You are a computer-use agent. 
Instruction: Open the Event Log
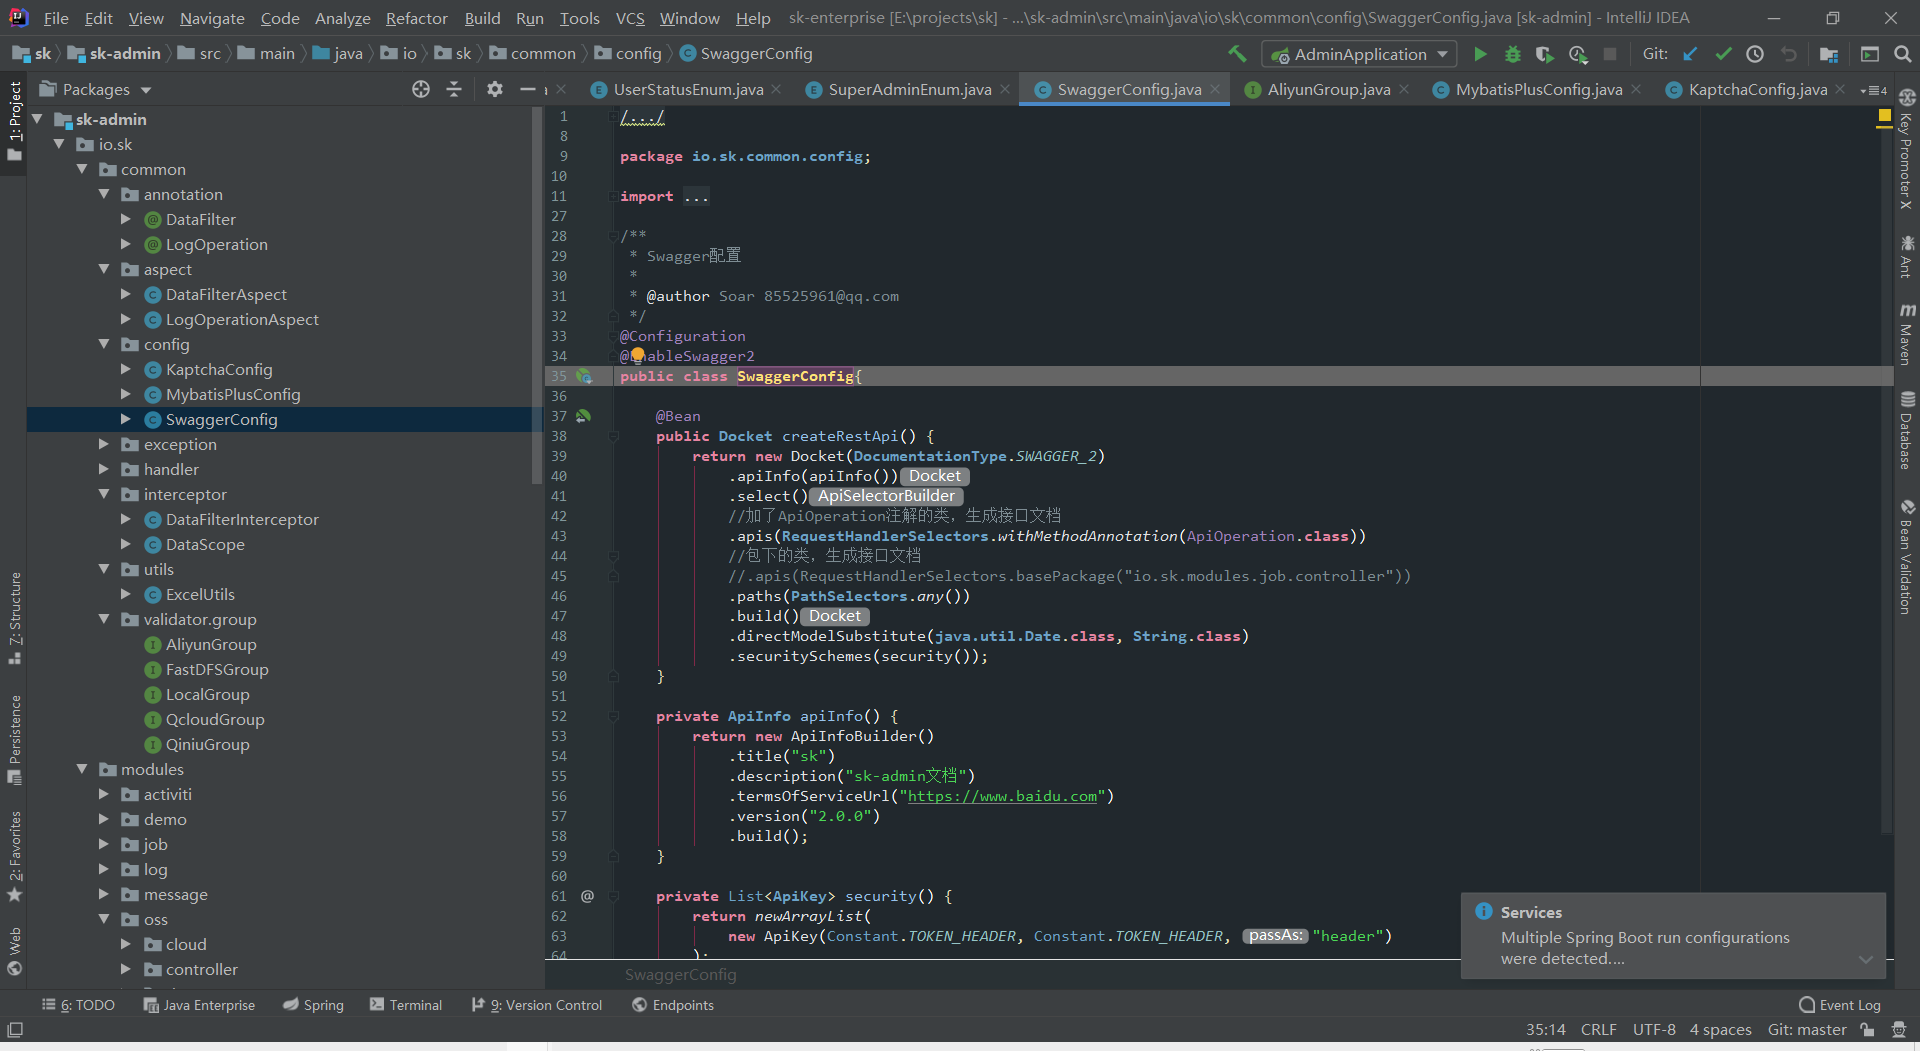(1839, 1005)
